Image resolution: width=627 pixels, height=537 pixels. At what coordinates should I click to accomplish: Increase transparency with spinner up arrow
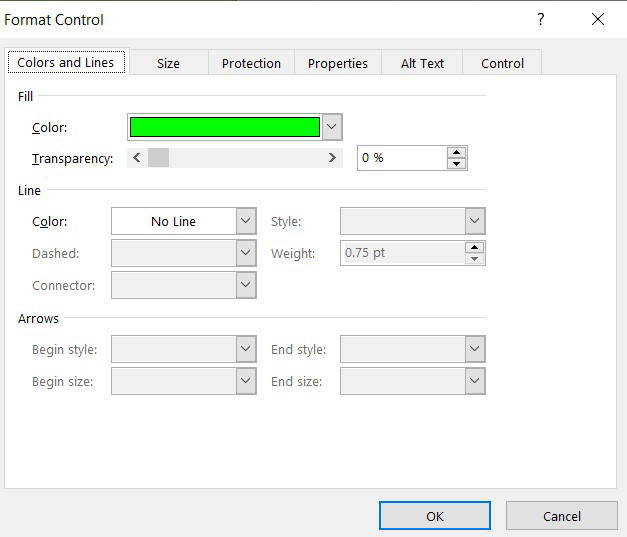point(457,153)
